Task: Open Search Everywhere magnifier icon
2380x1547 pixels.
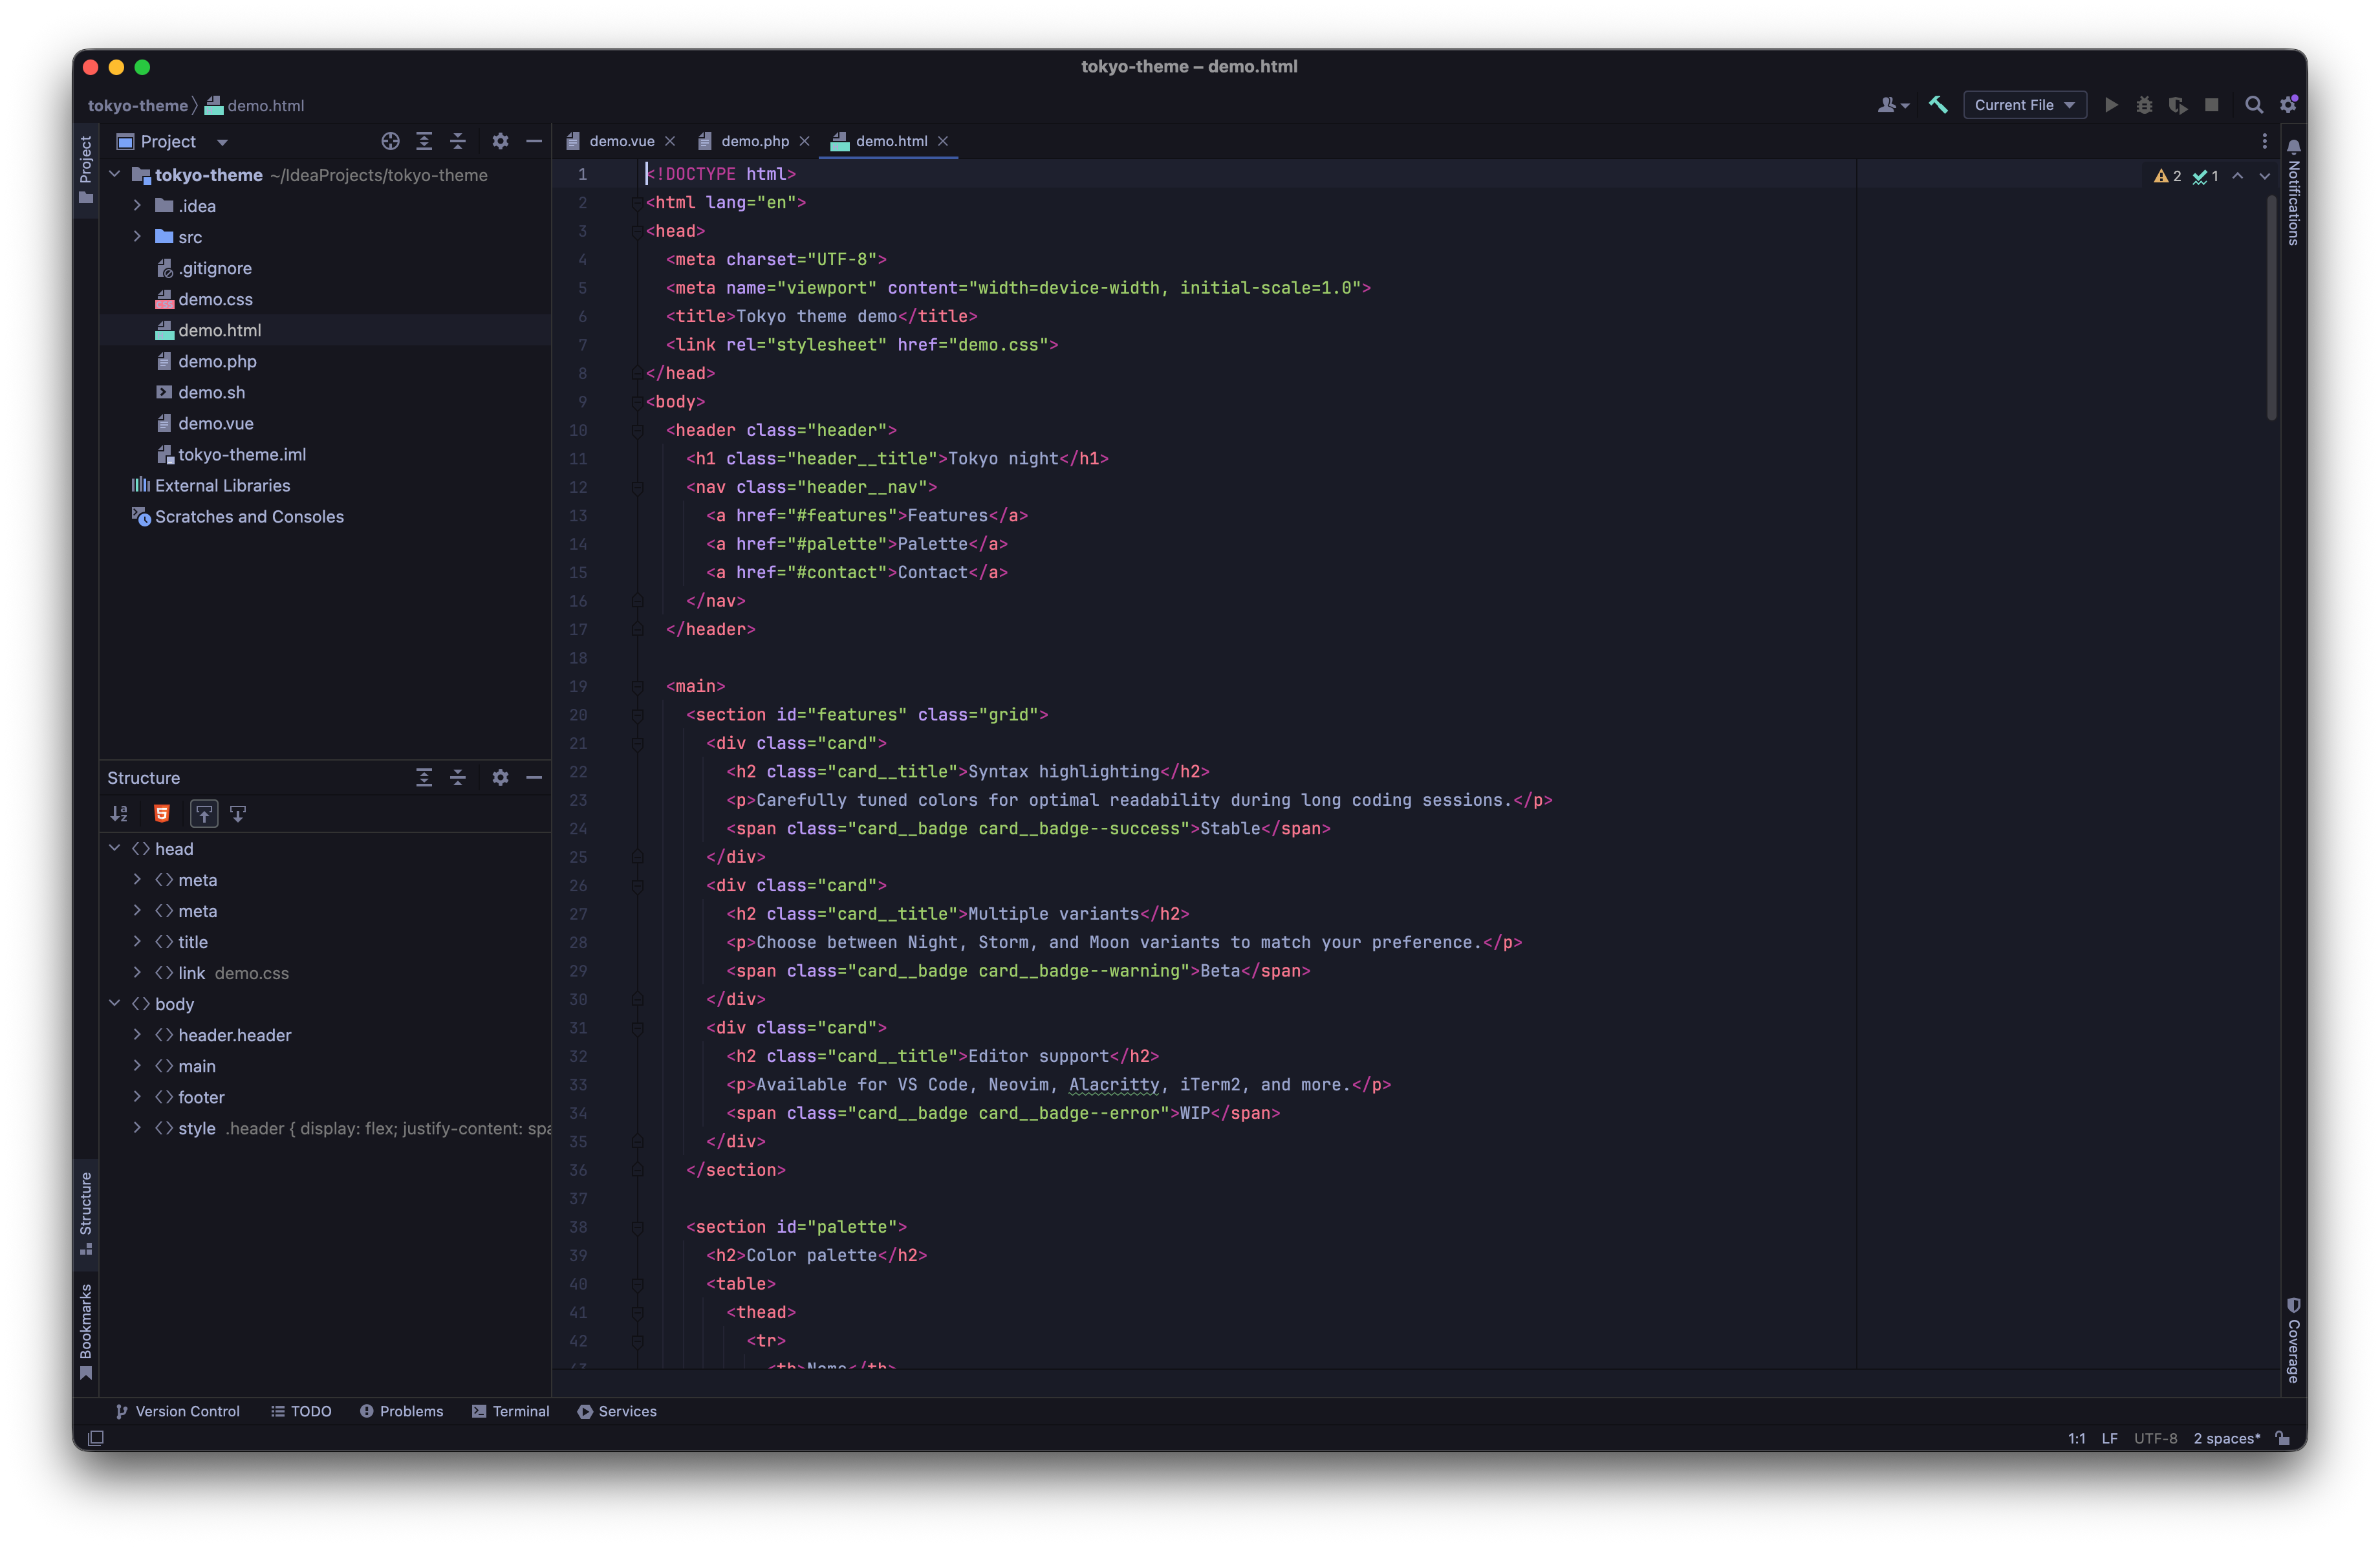Action: click(2254, 105)
